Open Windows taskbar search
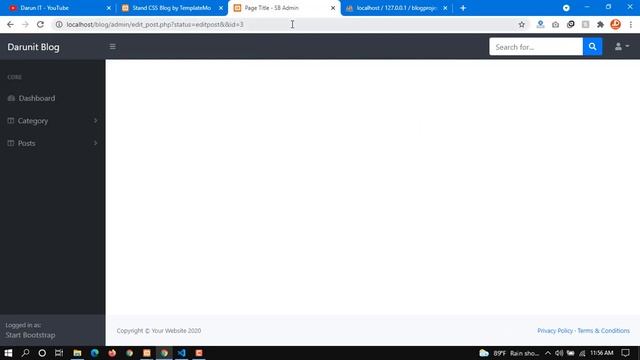This screenshot has height=360, width=640. pos(25,353)
